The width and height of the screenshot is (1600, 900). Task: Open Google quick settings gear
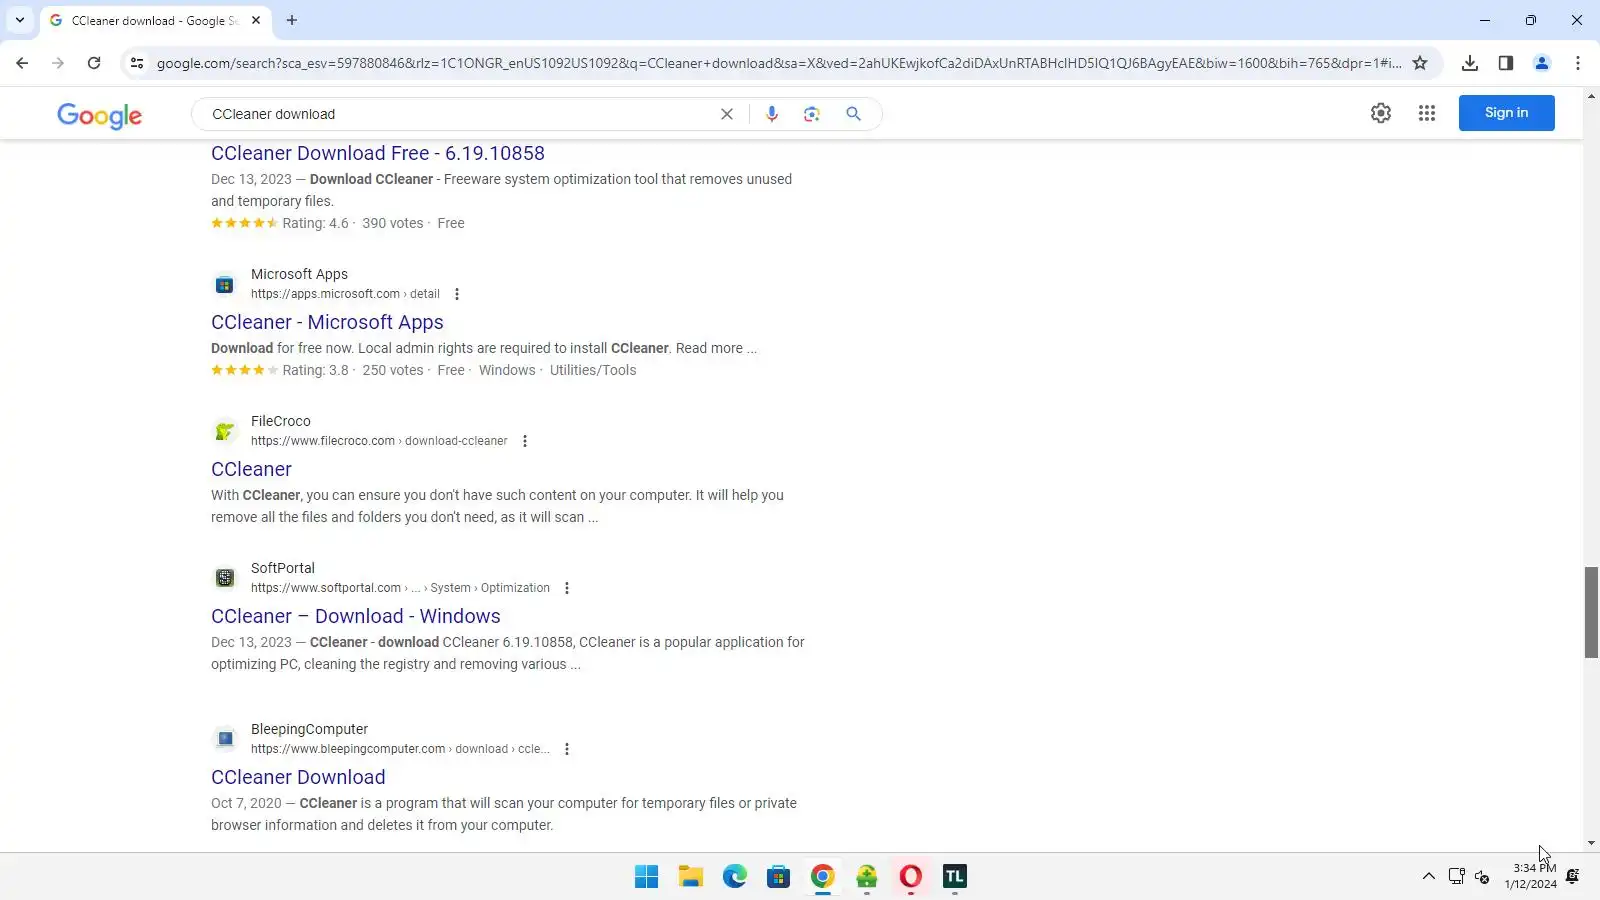1381,113
